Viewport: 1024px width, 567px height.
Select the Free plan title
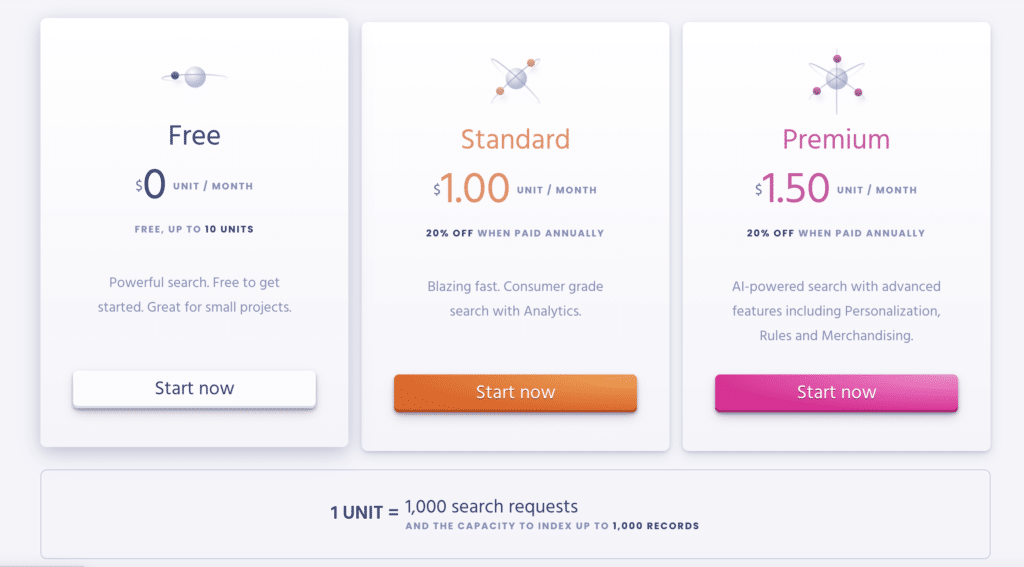point(194,136)
